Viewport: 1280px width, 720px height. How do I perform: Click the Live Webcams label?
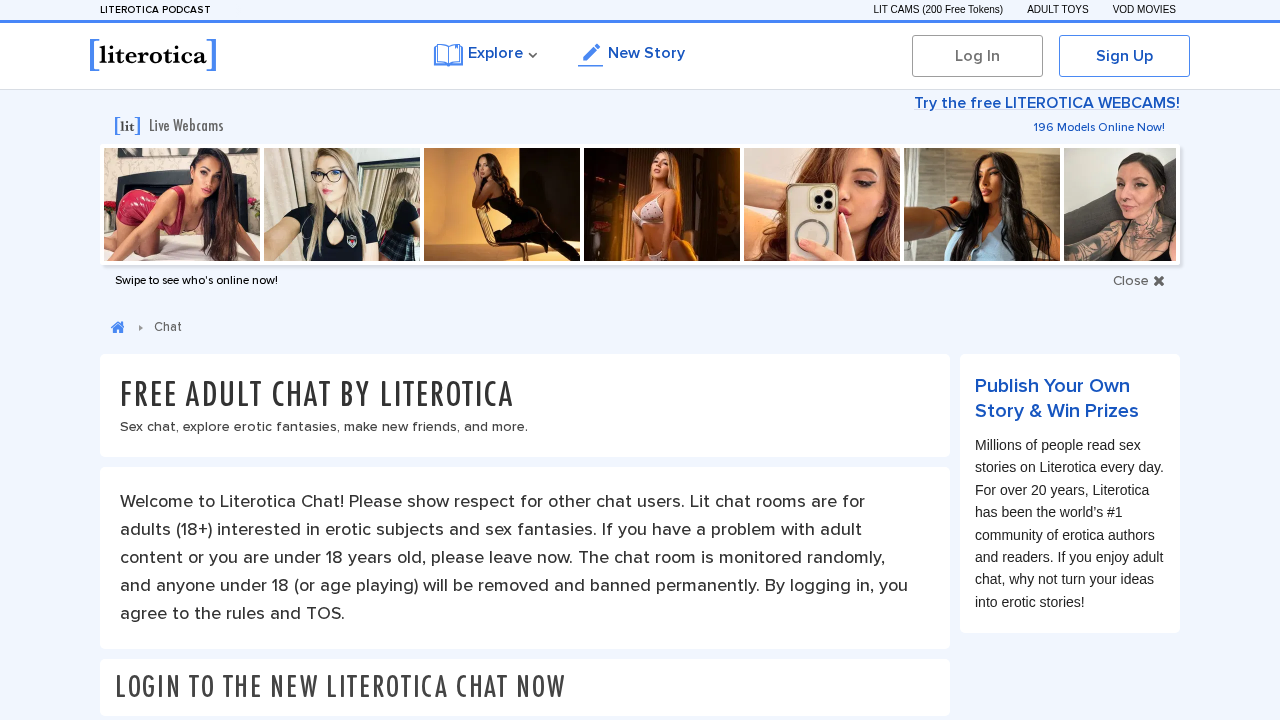pyautogui.click(x=186, y=126)
